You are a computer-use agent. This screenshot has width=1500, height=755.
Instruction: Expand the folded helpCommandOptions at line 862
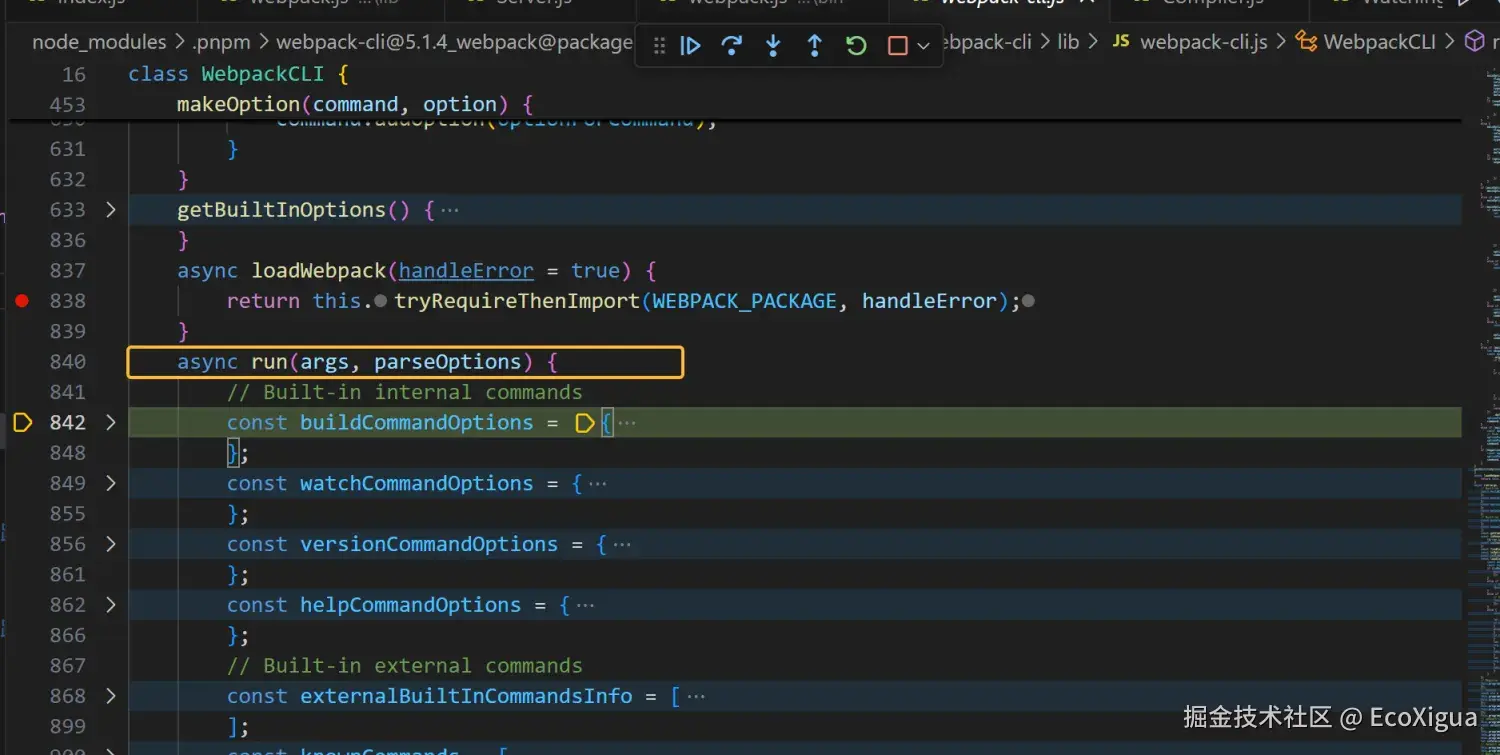[x=111, y=605]
